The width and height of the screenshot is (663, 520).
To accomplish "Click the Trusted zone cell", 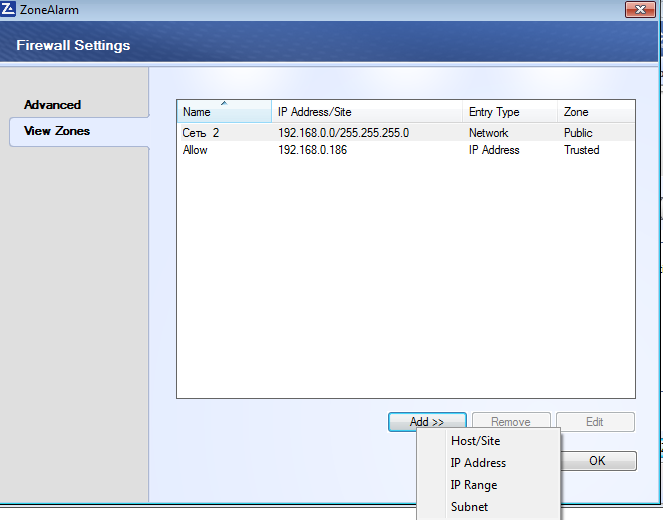I will [x=581, y=150].
